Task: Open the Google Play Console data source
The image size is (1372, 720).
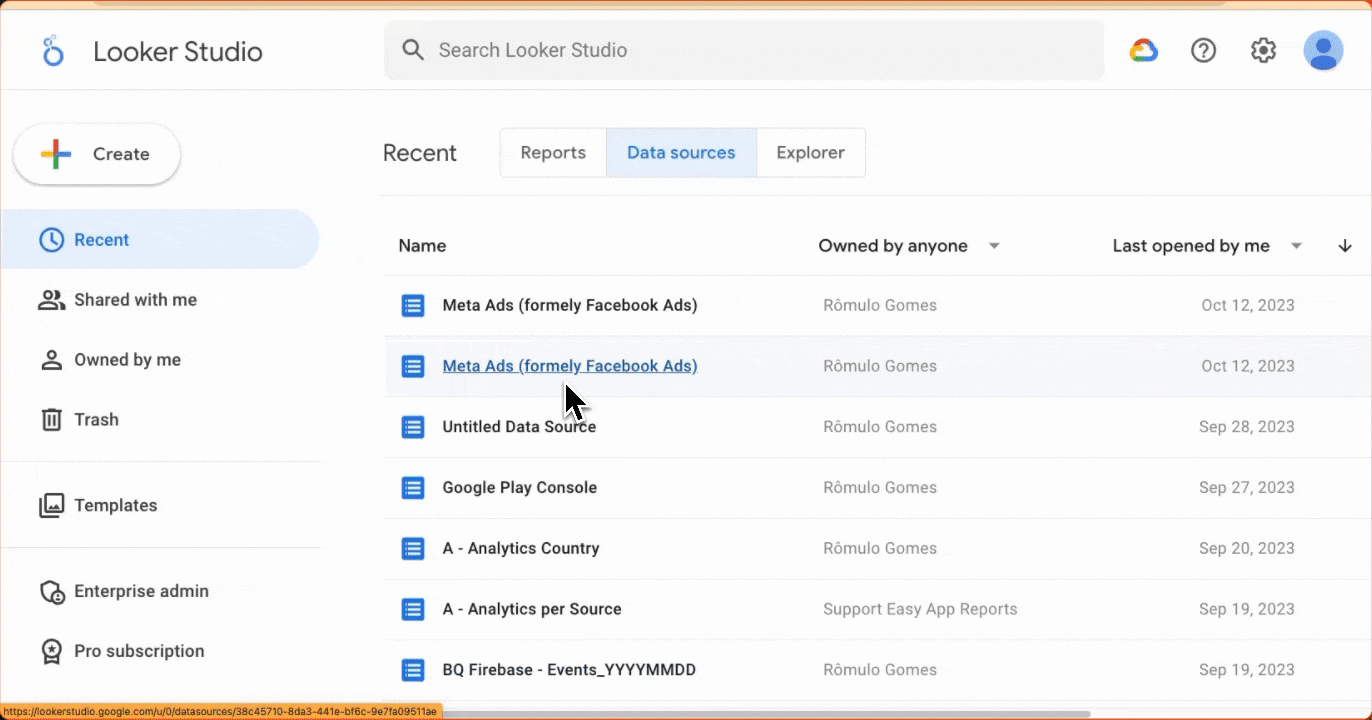Action: point(520,488)
